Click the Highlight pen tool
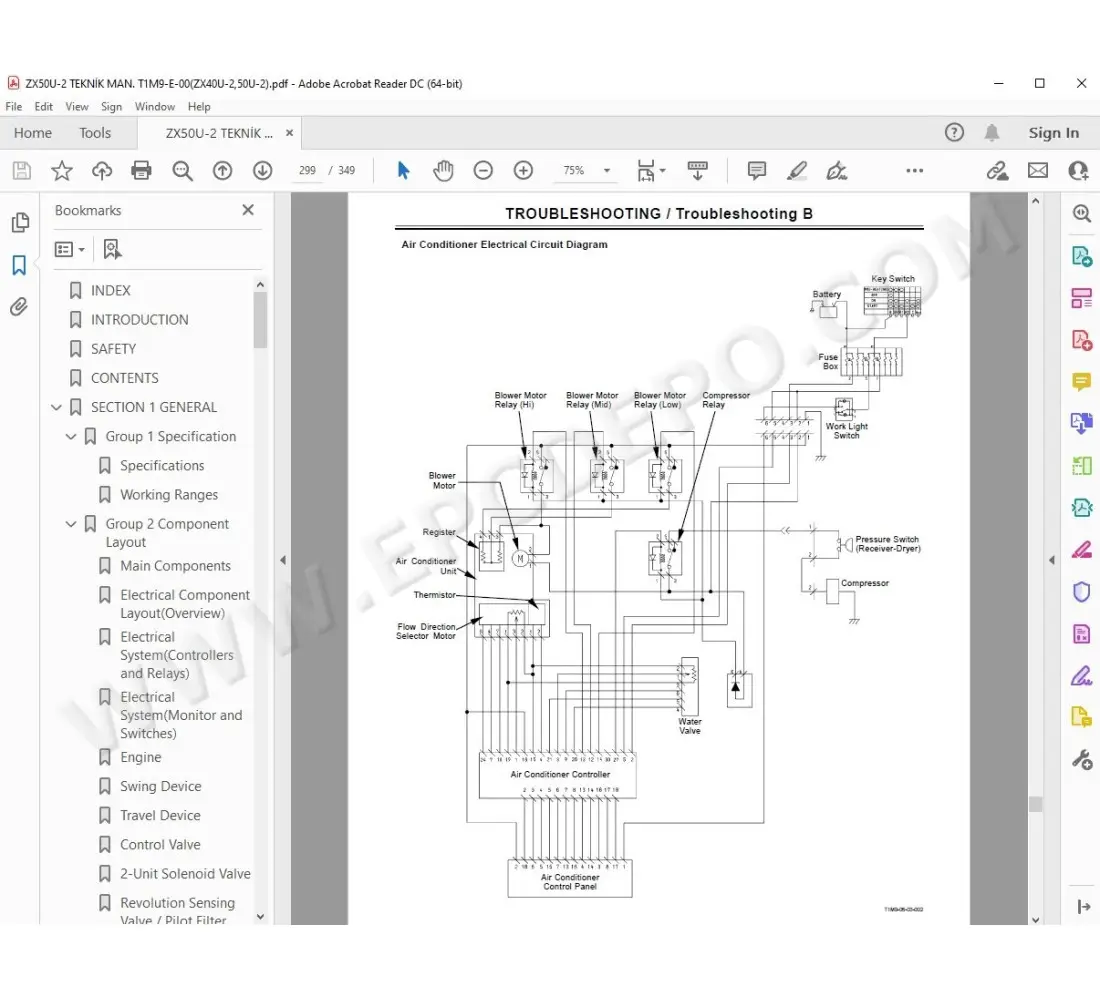 (797, 171)
